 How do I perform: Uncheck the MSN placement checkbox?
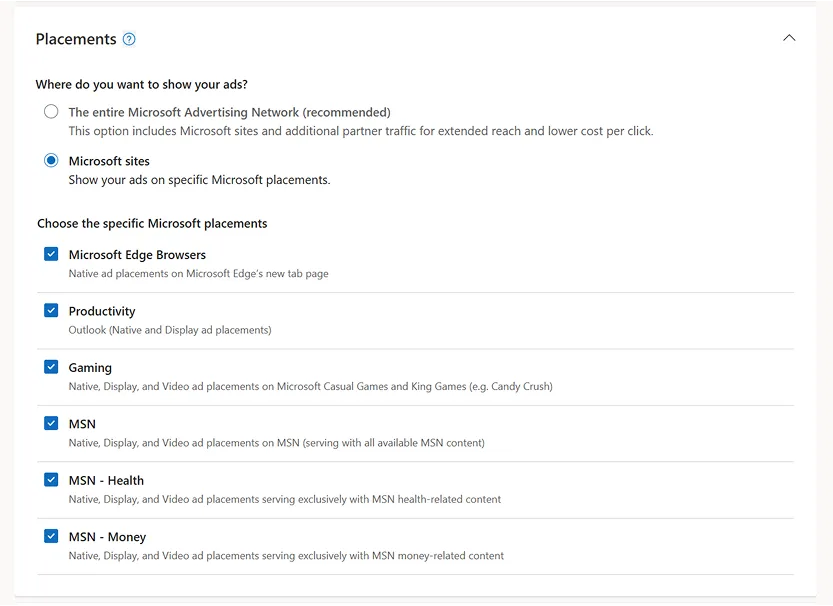tap(51, 423)
